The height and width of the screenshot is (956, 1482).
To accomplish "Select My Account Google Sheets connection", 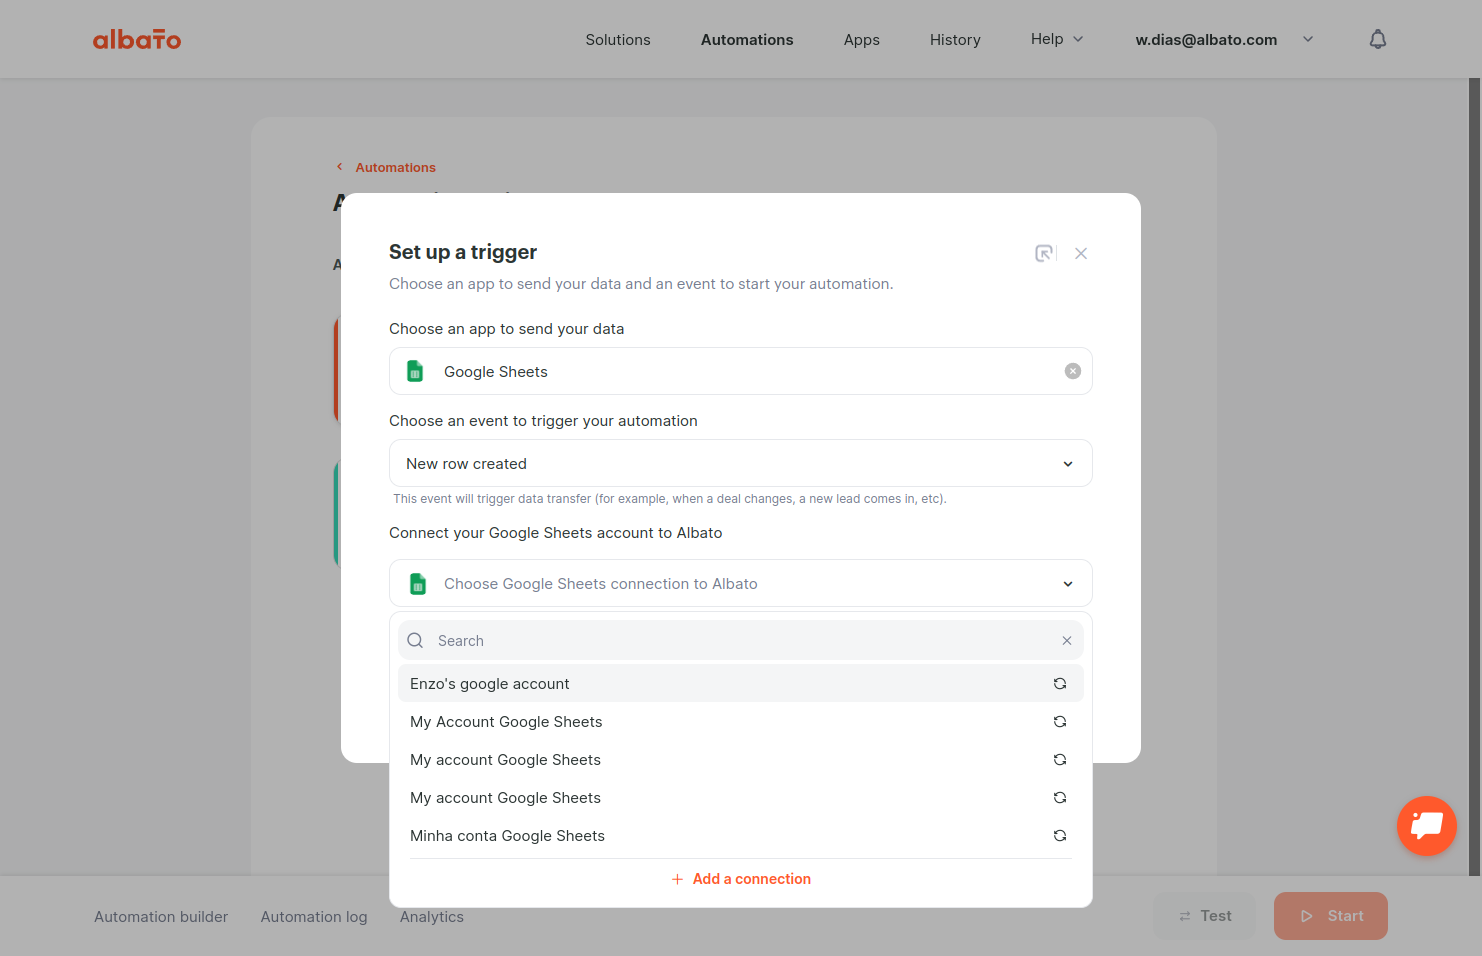I will 741,722.
